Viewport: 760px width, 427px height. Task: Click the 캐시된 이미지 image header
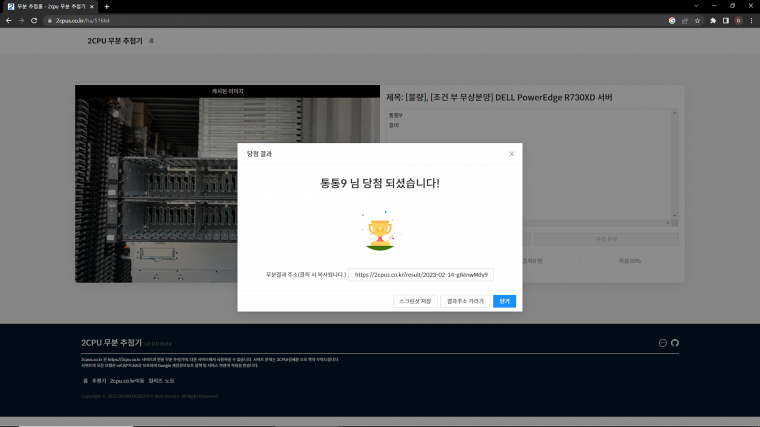[227, 91]
